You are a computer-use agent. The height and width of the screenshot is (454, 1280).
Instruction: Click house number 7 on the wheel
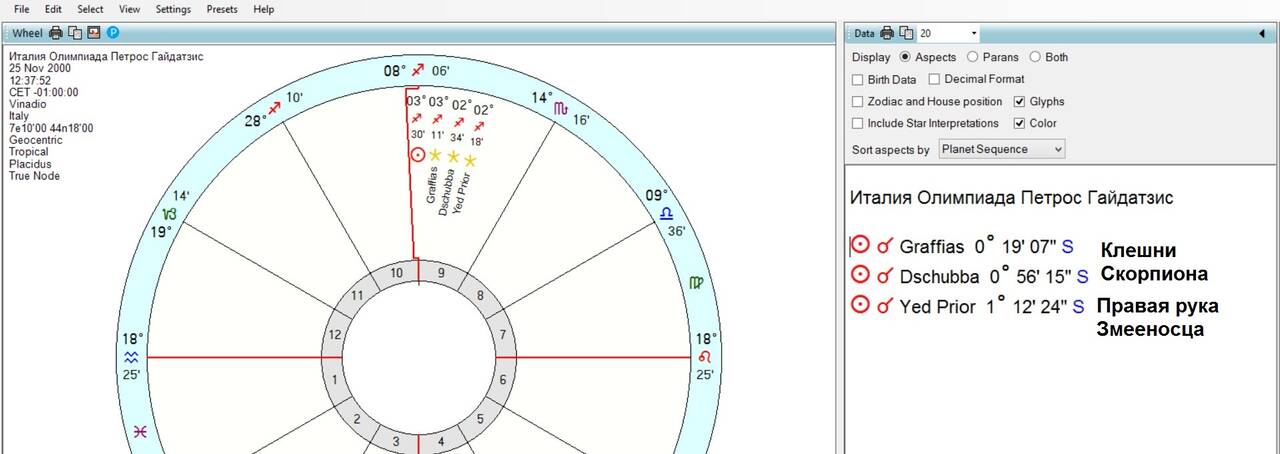tap(503, 335)
